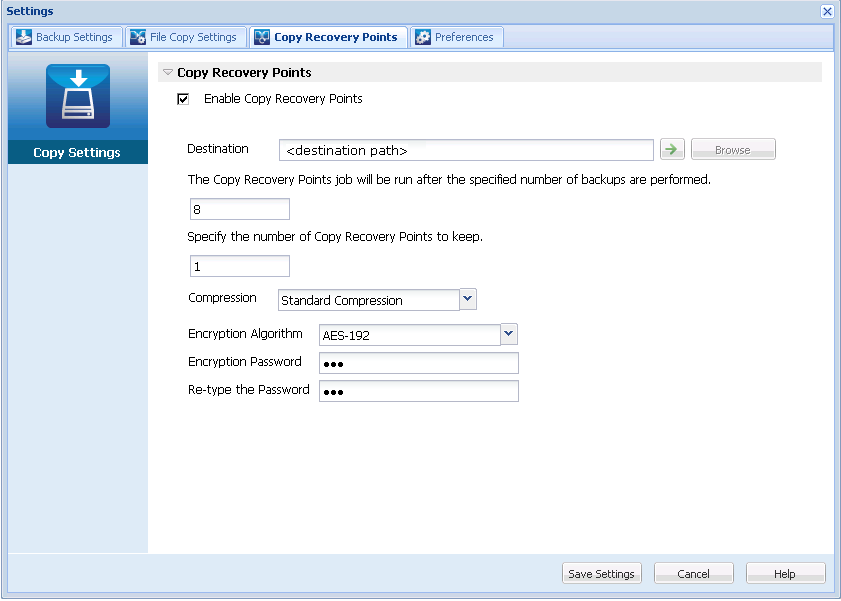
Task: Click the Backup Settings disk icon
Action: point(24,36)
